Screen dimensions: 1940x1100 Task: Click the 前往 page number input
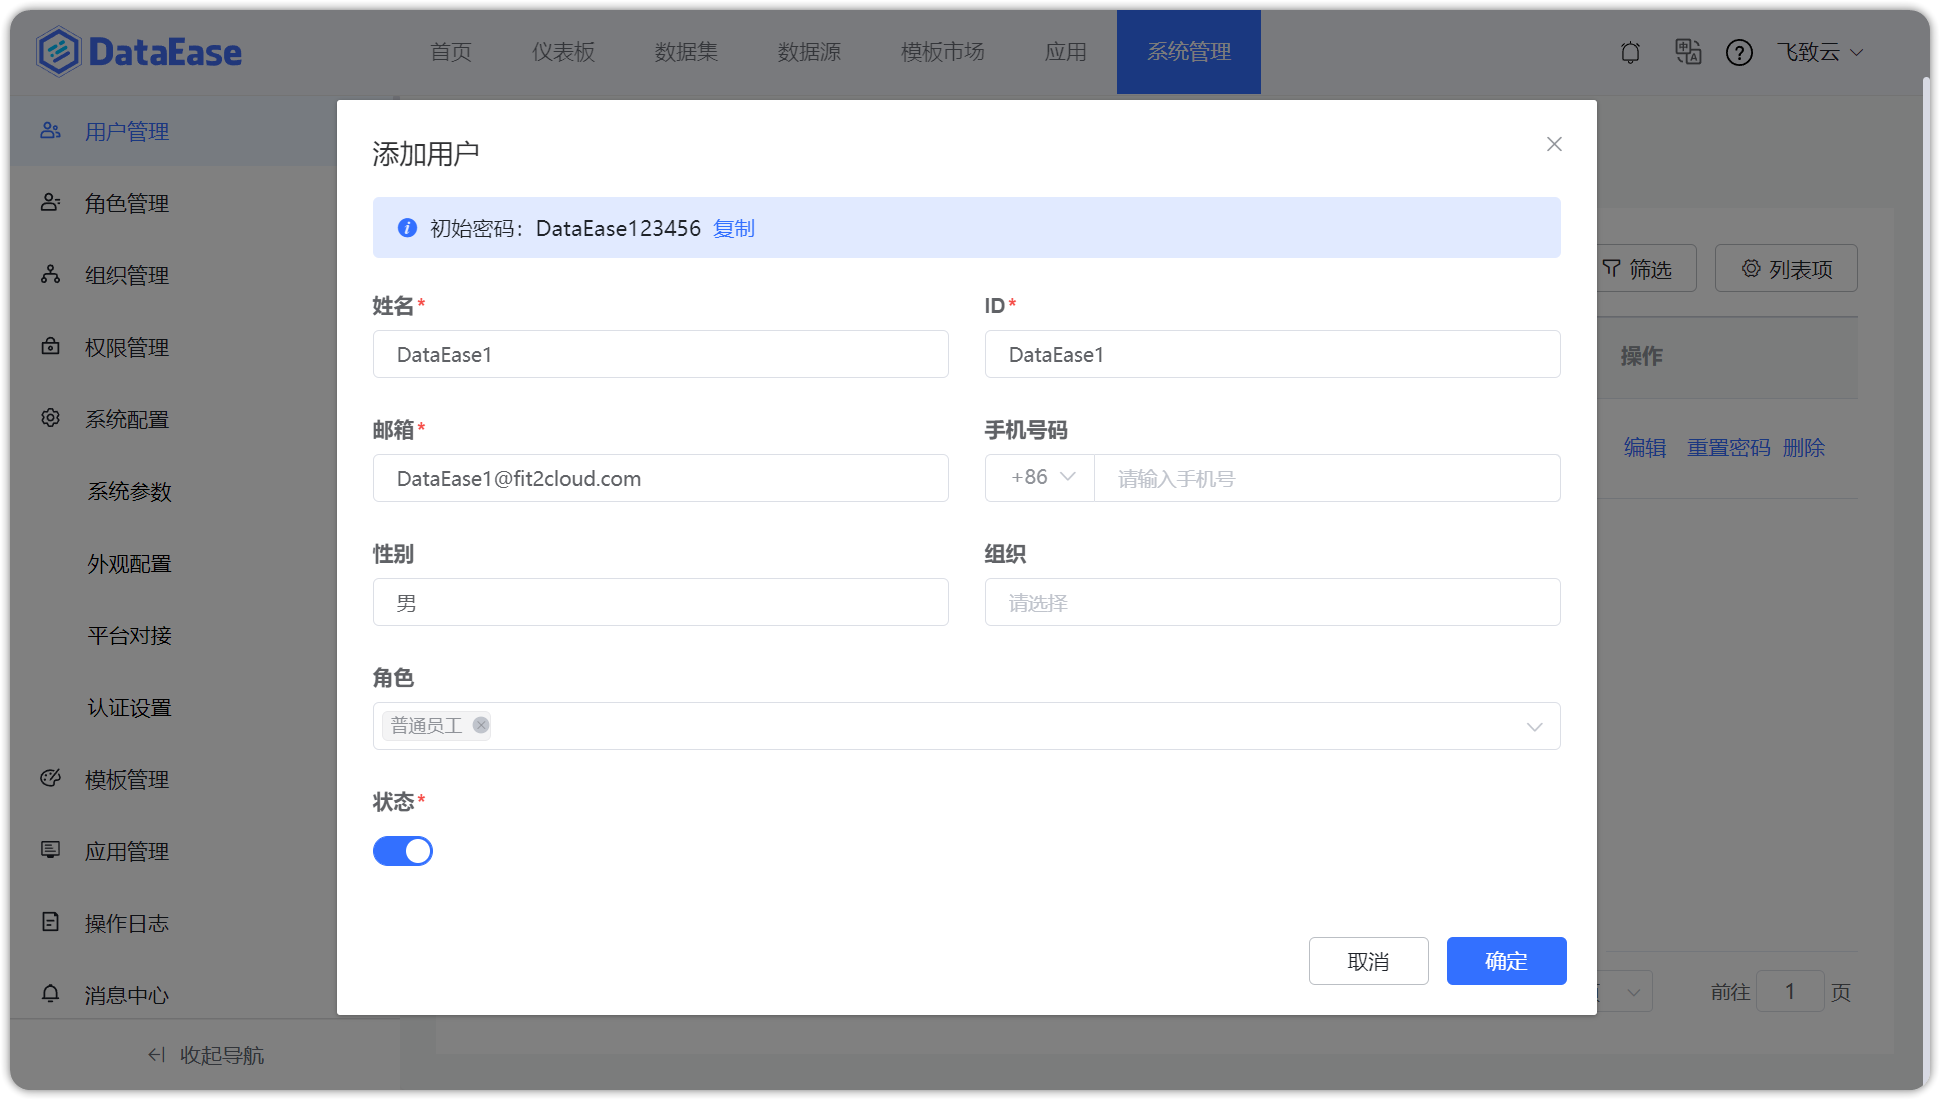pyautogui.click(x=1790, y=991)
